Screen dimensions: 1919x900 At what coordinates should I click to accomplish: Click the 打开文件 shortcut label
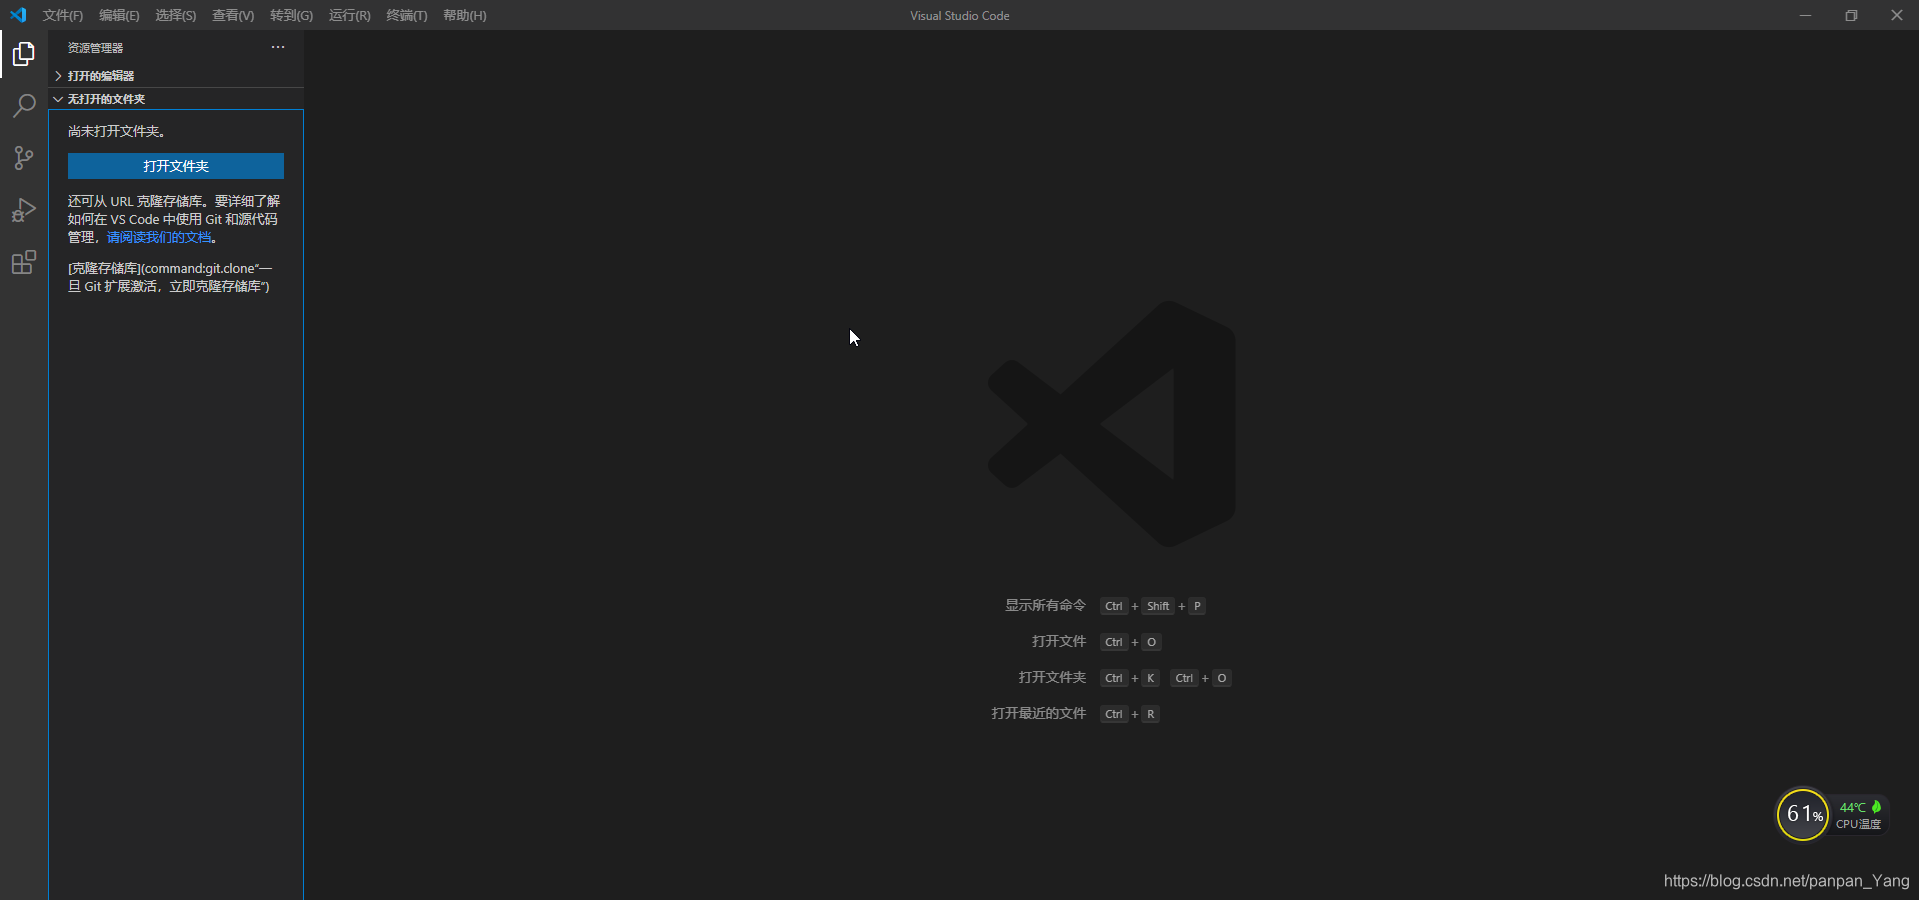pyautogui.click(x=1059, y=641)
